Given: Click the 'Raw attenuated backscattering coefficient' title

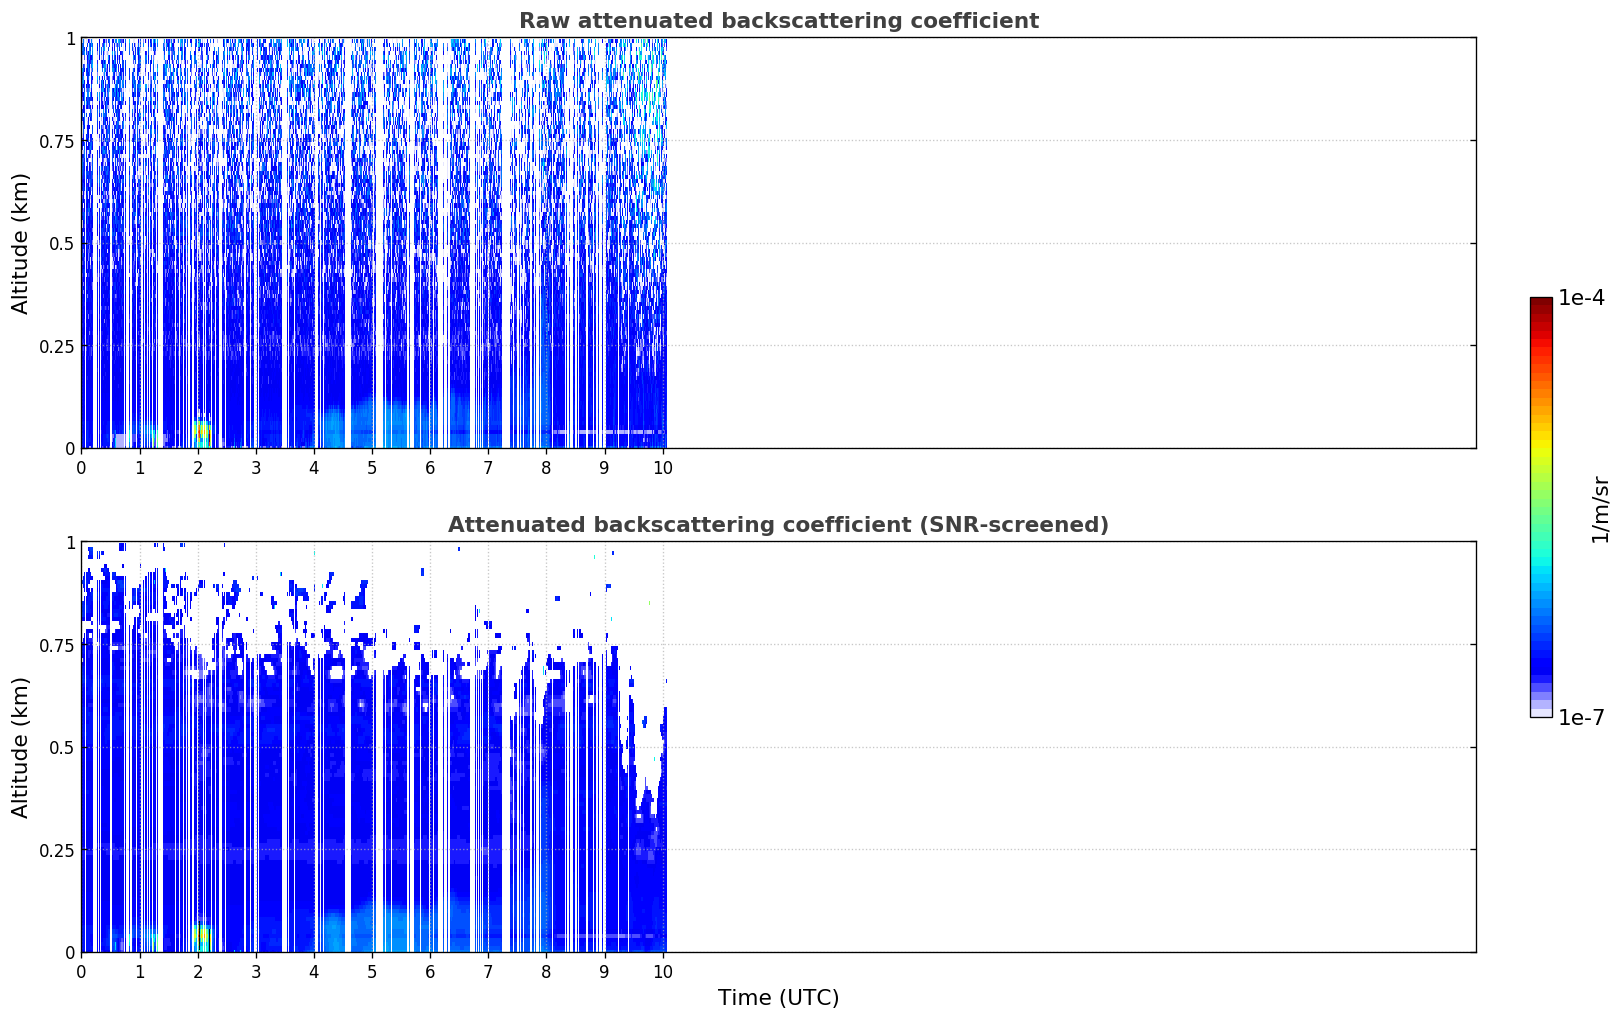Looking at the screenshot, I should click(x=778, y=21).
